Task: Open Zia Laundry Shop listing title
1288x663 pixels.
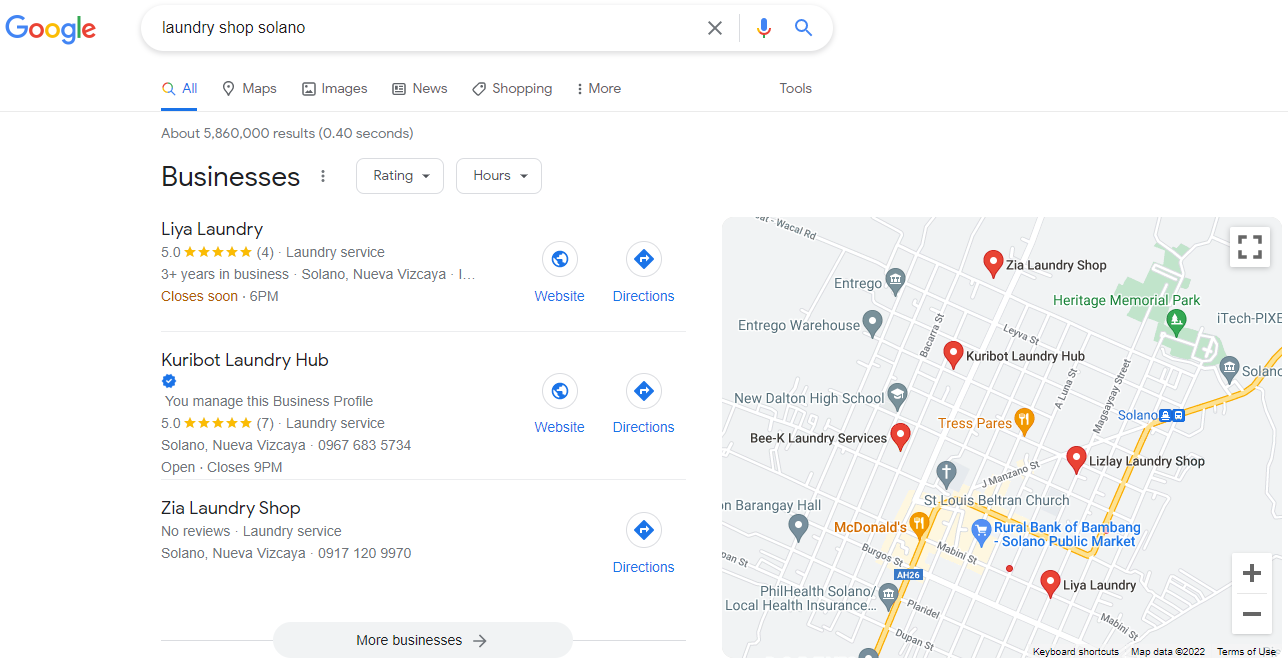Action: pos(231,508)
